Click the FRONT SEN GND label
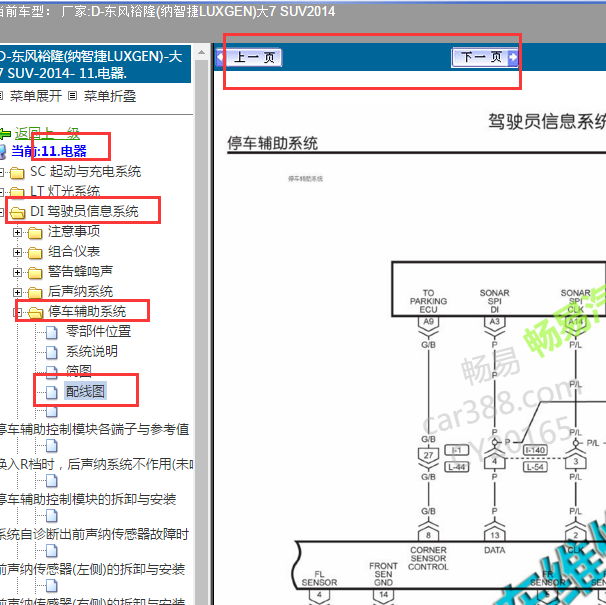Image resolution: width=606 pixels, height=605 pixels. (x=383, y=574)
